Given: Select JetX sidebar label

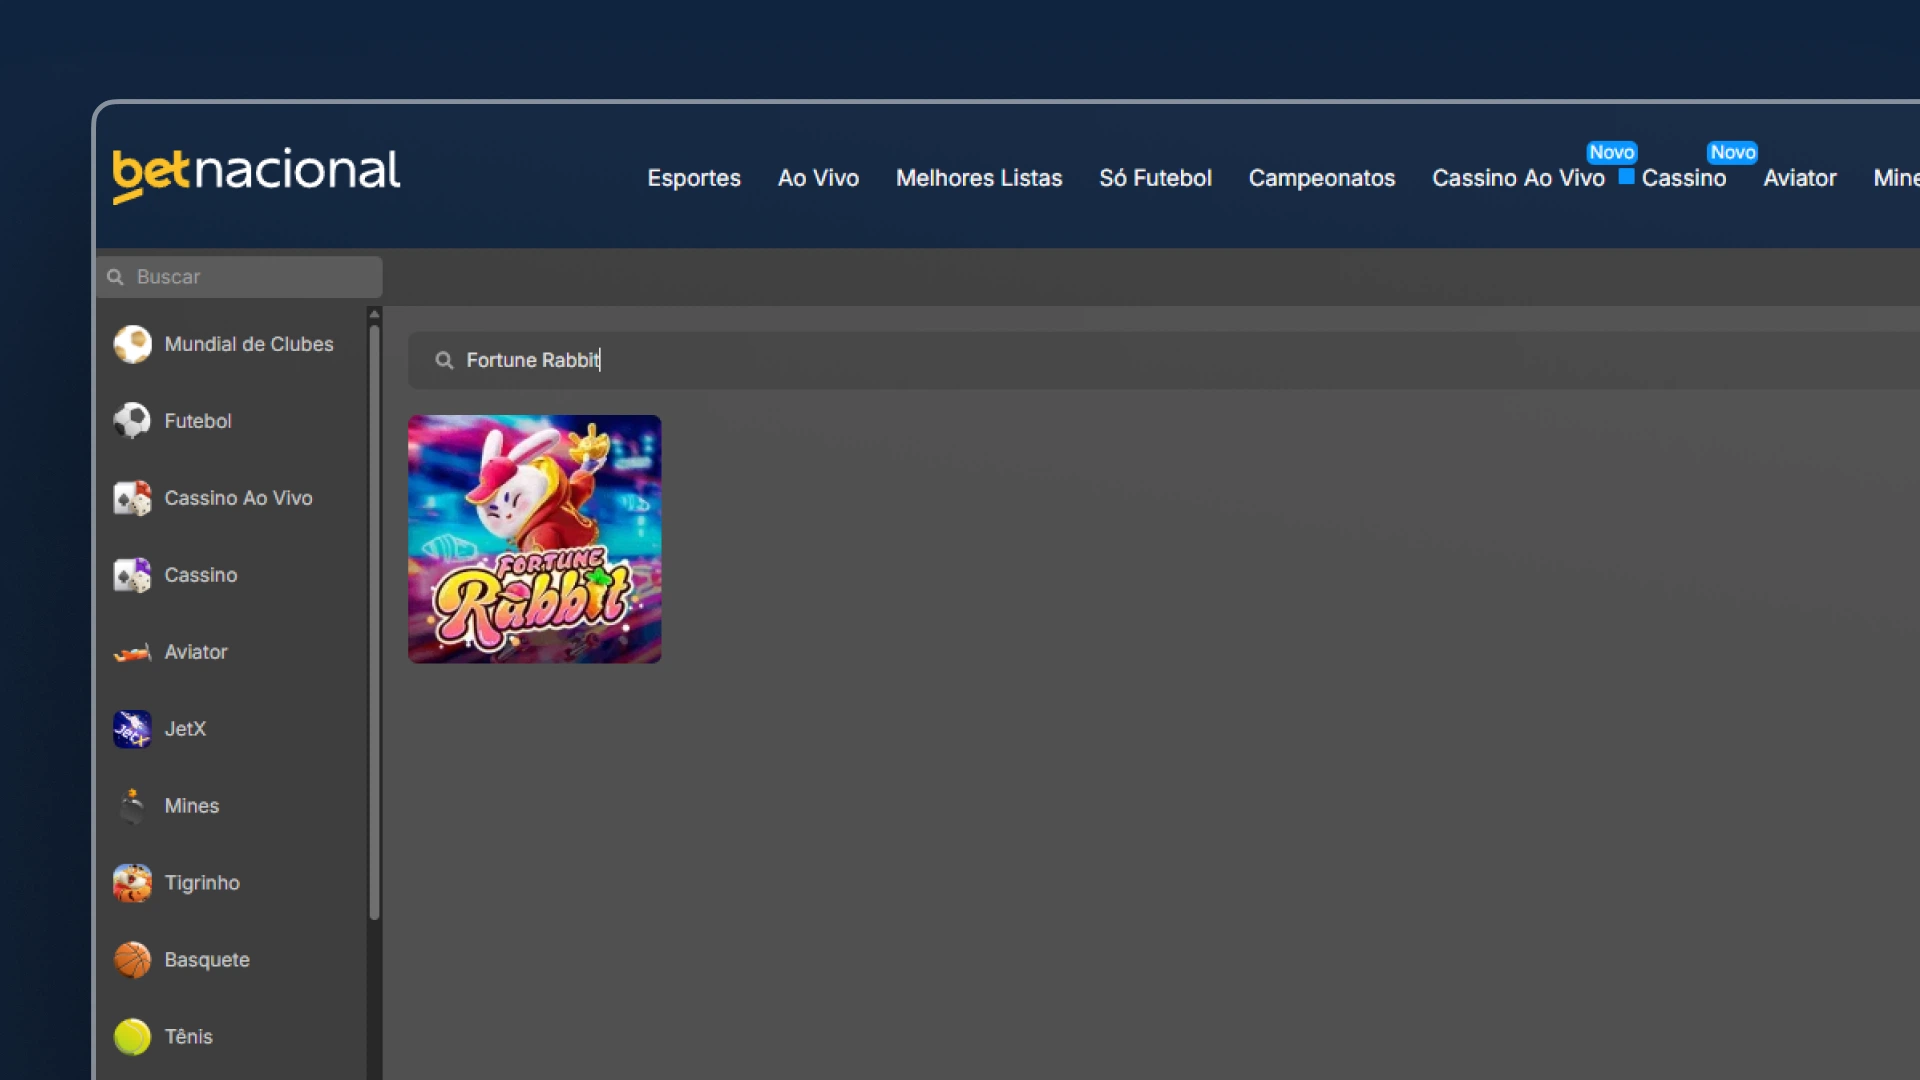Looking at the screenshot, I should coord(185,729).
